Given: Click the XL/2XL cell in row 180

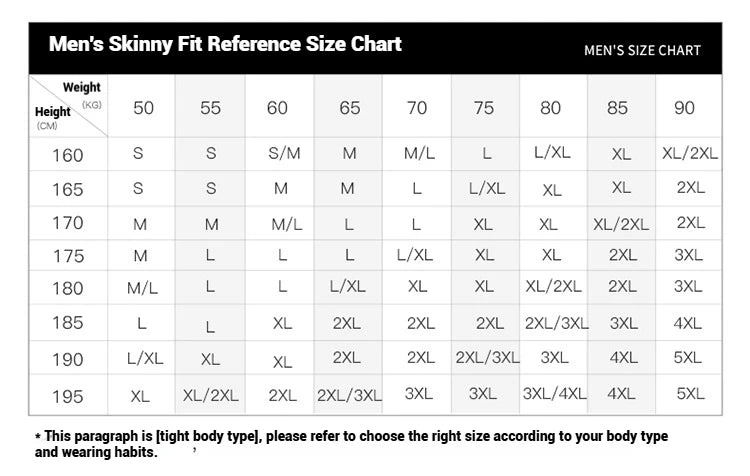Looking at the screenshot, I should (x=553, y=286).
